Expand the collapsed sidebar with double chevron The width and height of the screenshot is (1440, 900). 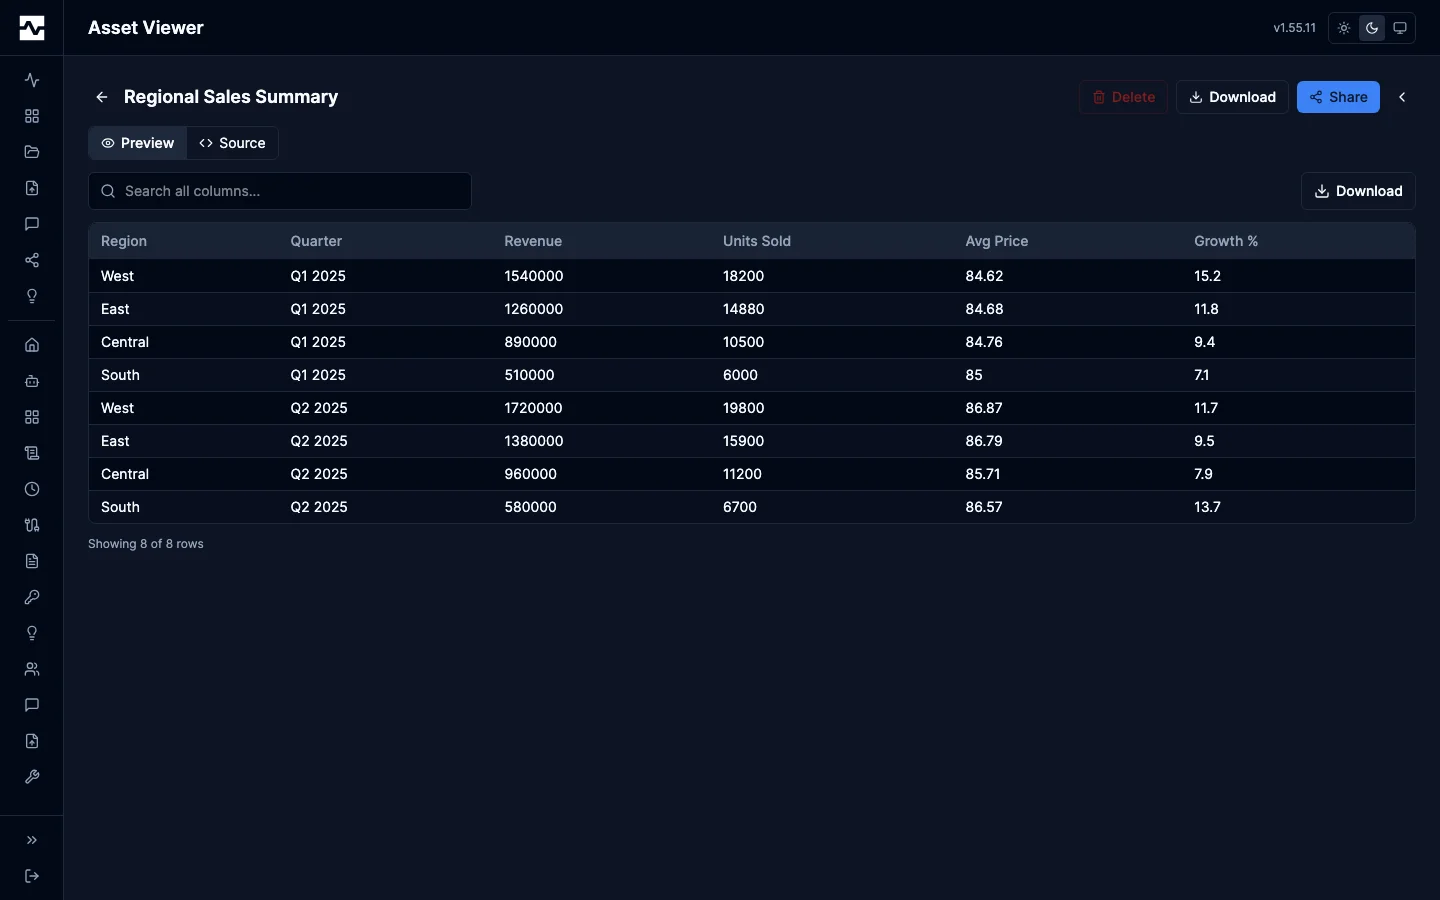coord(31,841)
